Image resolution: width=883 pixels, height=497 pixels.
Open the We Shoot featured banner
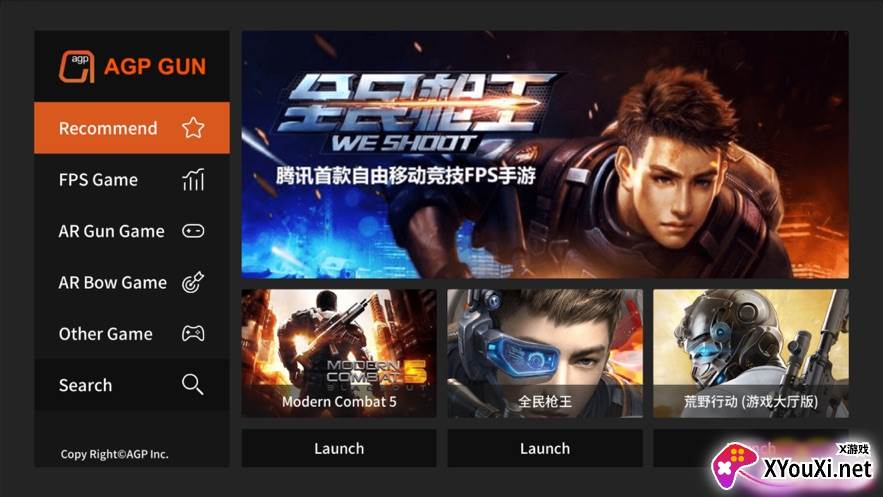(545, 154)
